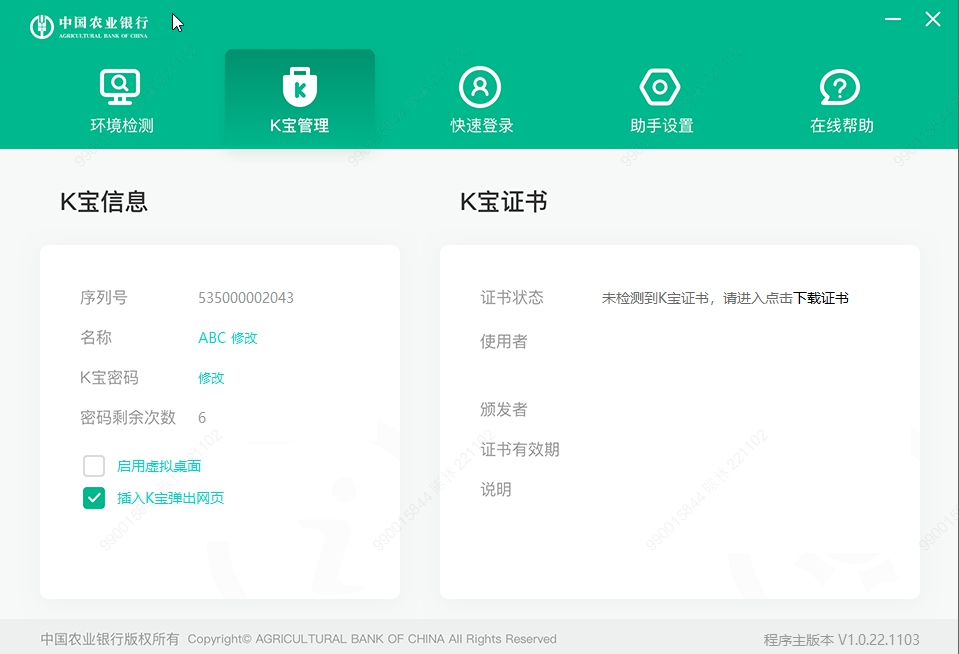Open the 环境检测 environment check icon

point(120,87)
